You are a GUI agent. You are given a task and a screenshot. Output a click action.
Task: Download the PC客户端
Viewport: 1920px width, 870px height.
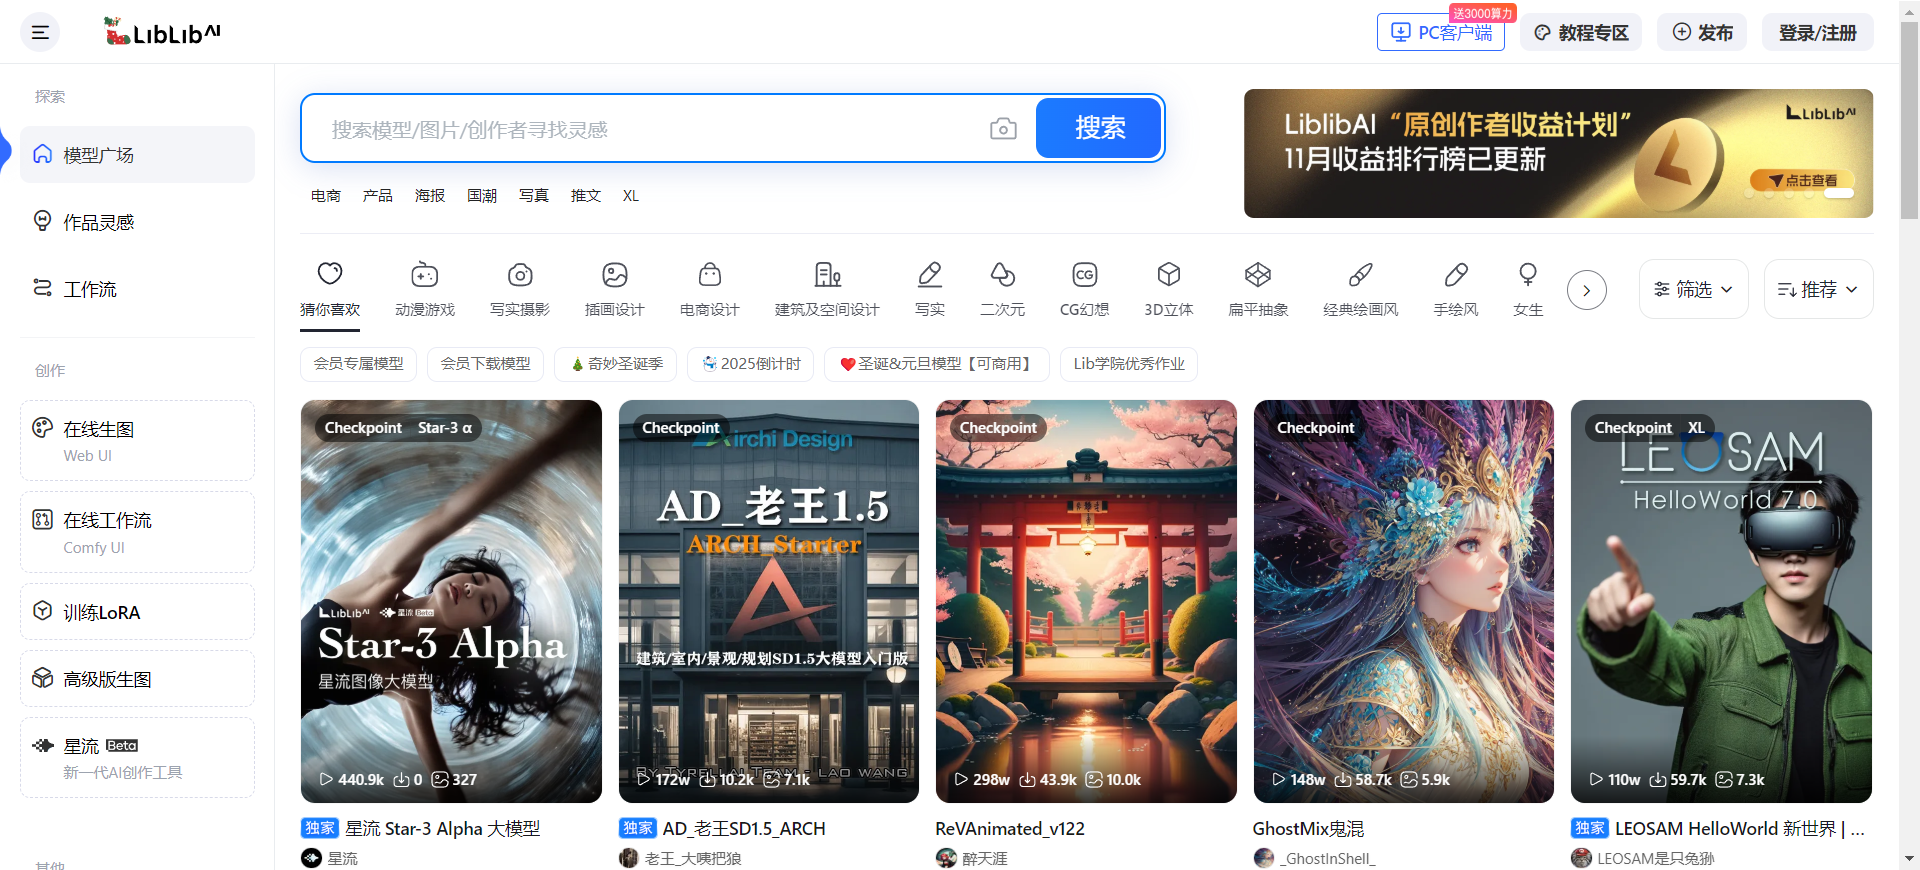tap(1441, 32)
